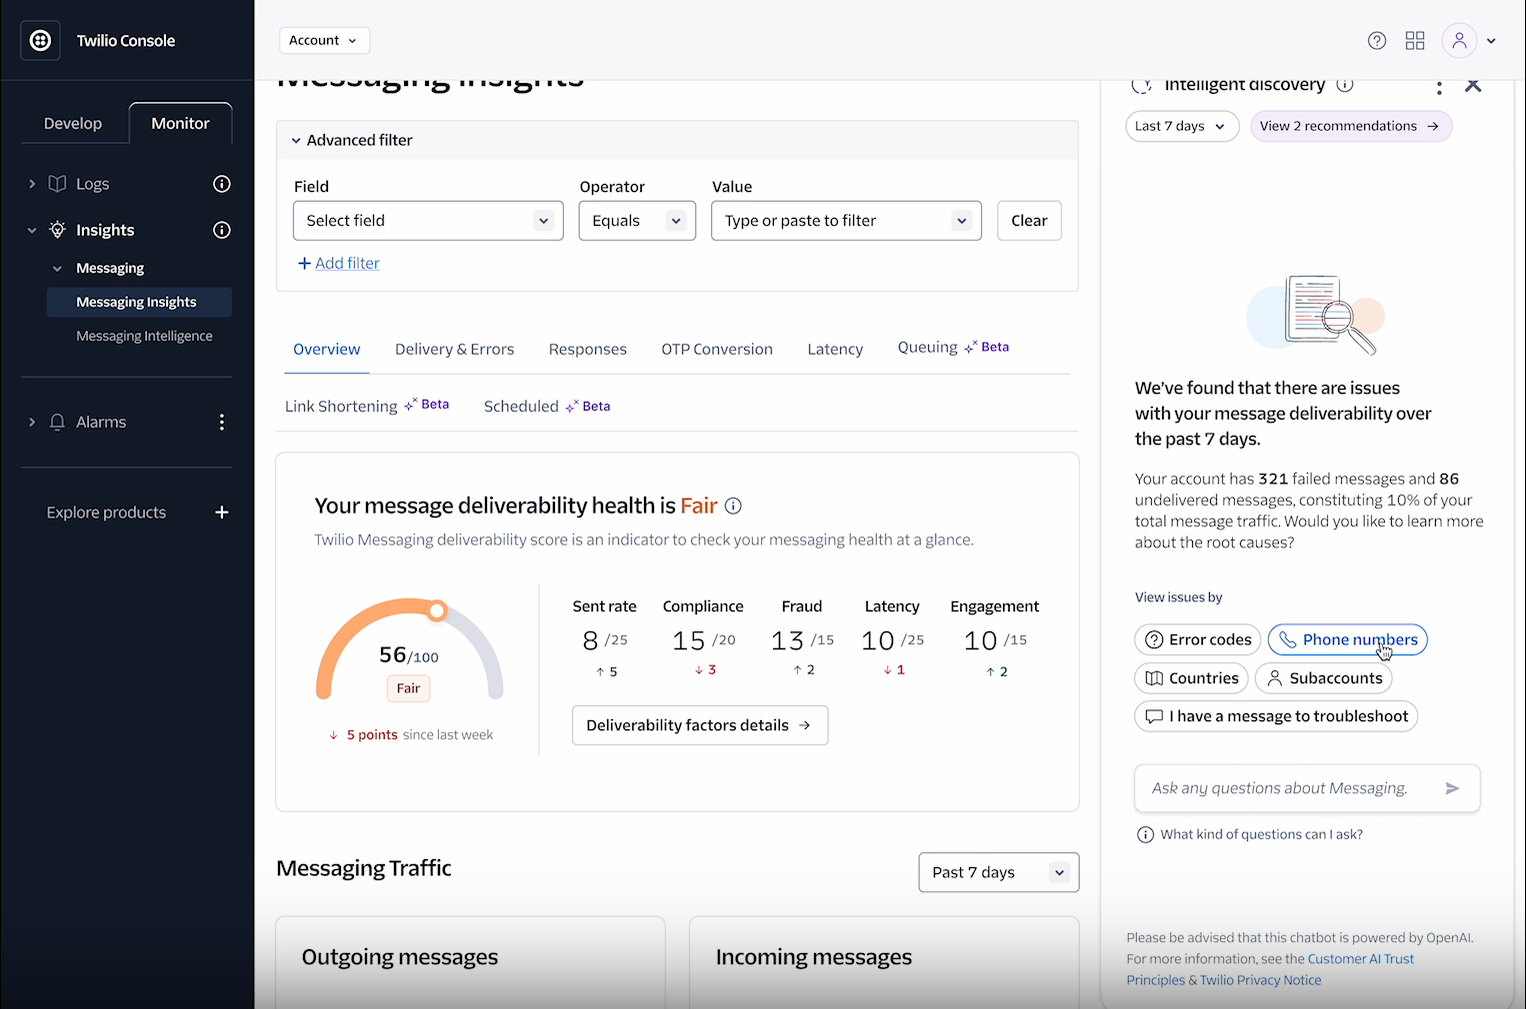Expand the Account dropdown
The image size is (1526, 1009).
(324, 40)
